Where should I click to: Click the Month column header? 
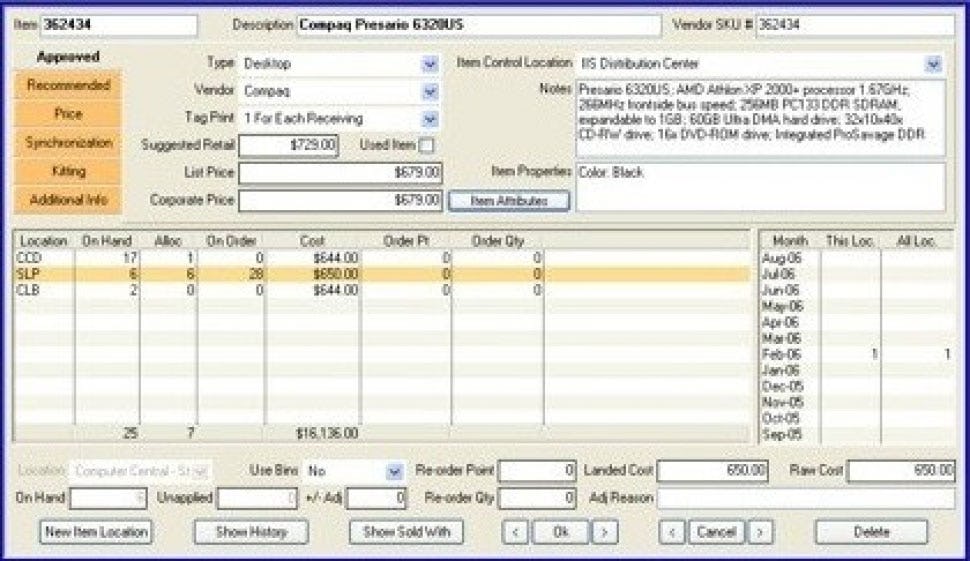[790, 241]
